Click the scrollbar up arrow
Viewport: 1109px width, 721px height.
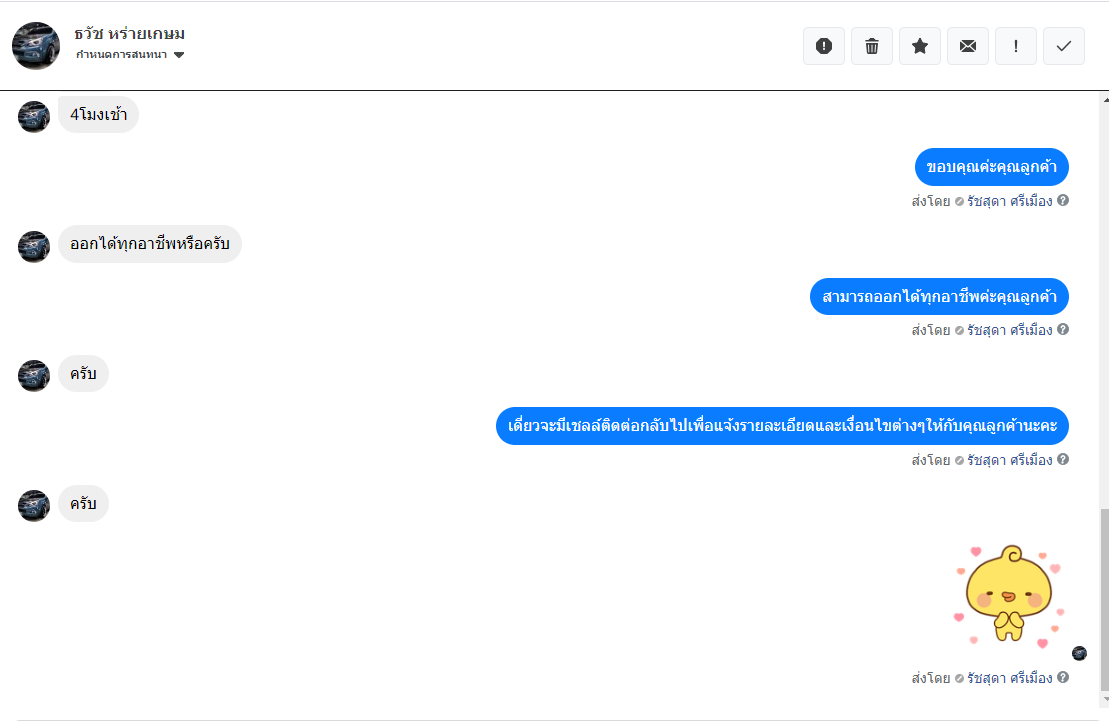1104,100
